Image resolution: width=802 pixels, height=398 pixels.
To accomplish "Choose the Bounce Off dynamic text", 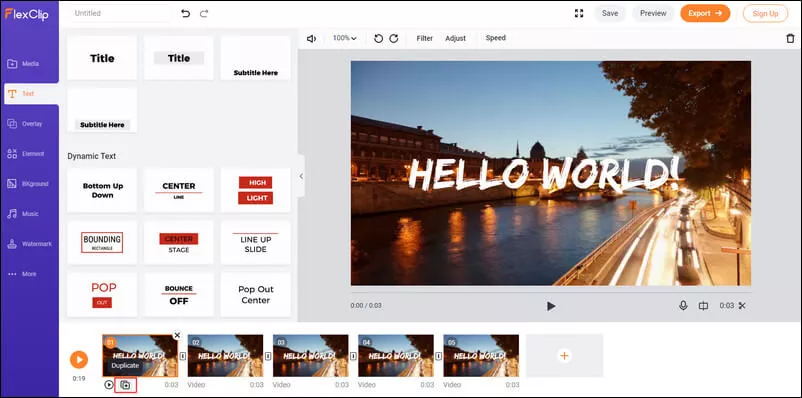I will (x=179, y=295).
